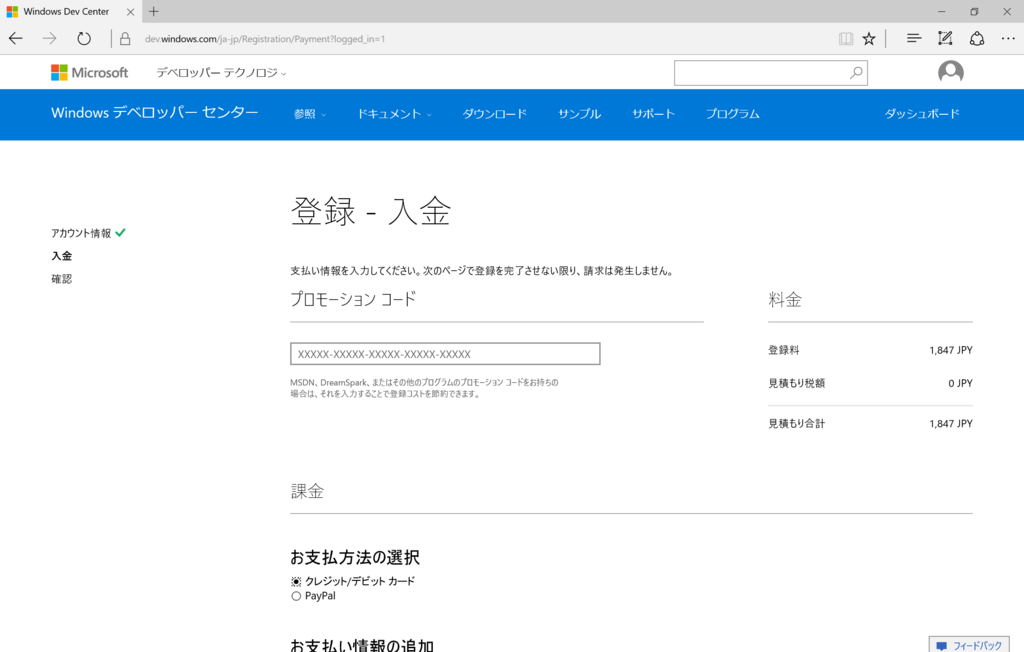Restore down the browser window
The width and height of the screenshot is (1024, 652).
click(x=974, y=11)
